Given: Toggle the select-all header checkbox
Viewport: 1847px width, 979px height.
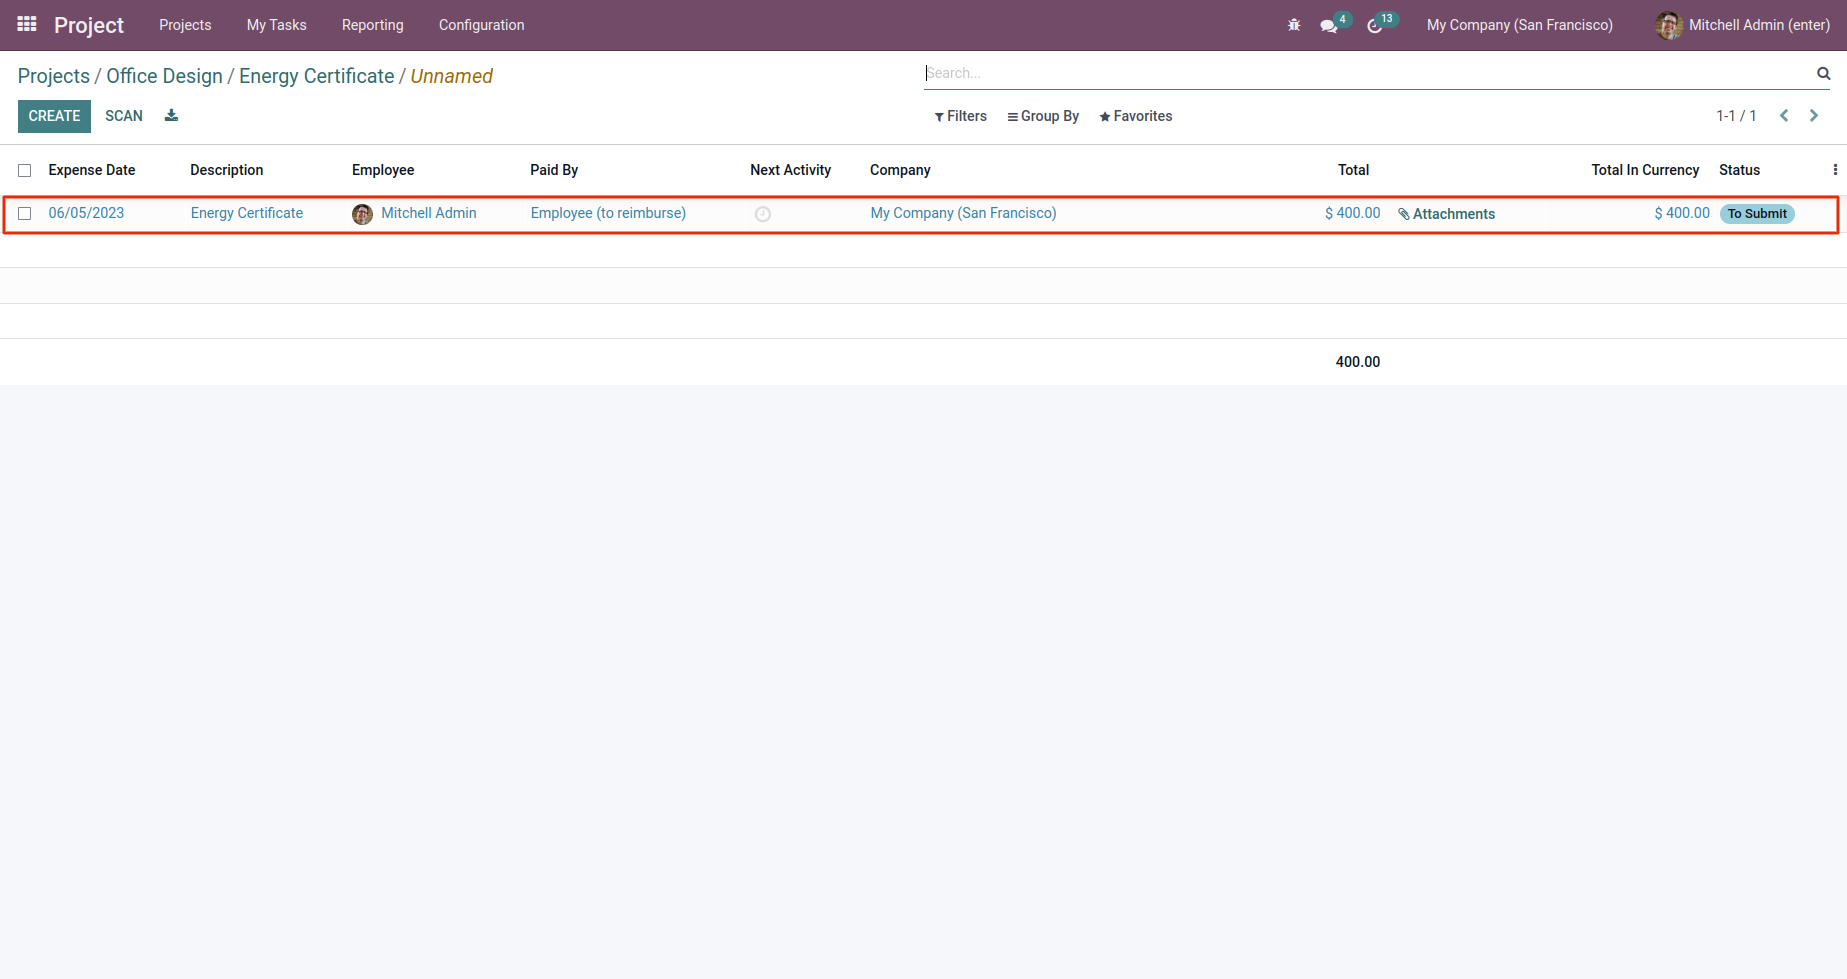Looking at the screenshot, I should point(25,170).
